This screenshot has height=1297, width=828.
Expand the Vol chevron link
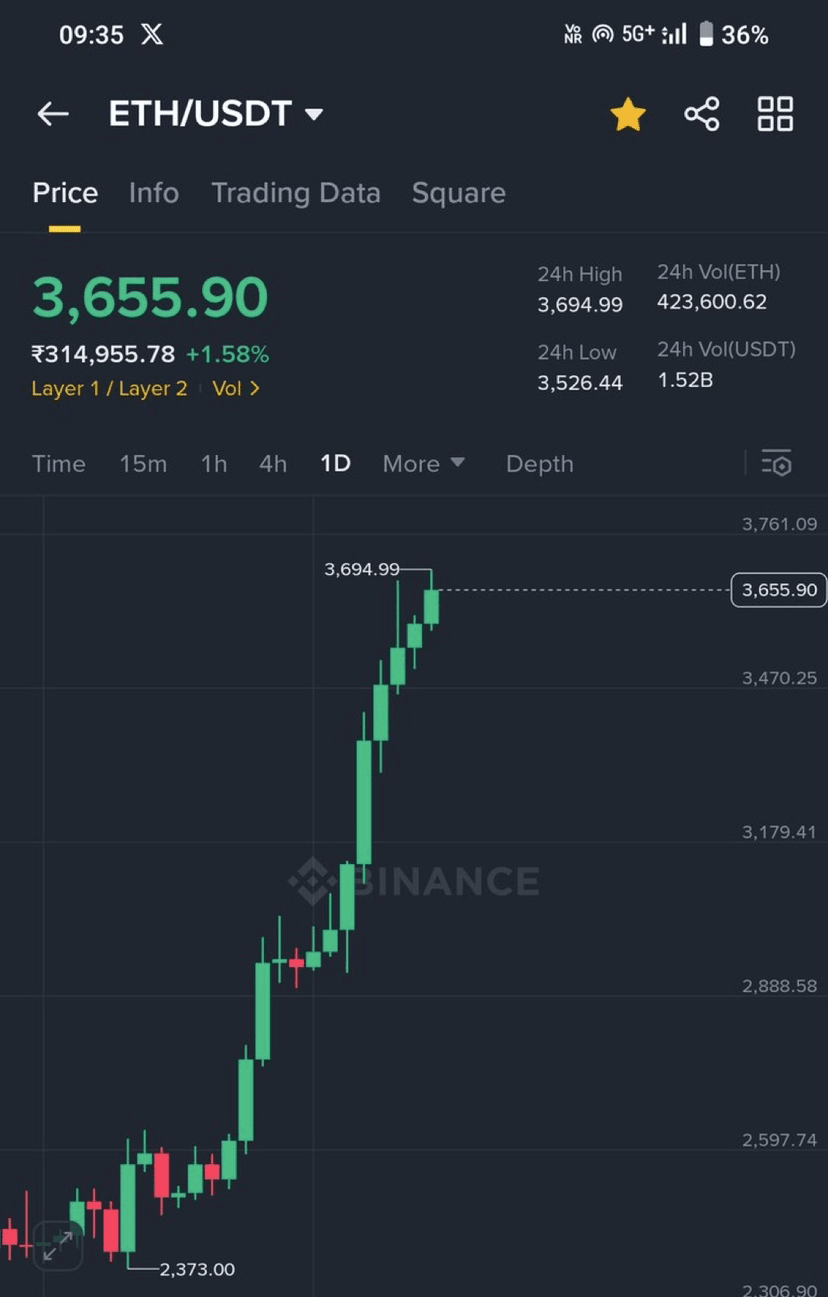[236, 388]
